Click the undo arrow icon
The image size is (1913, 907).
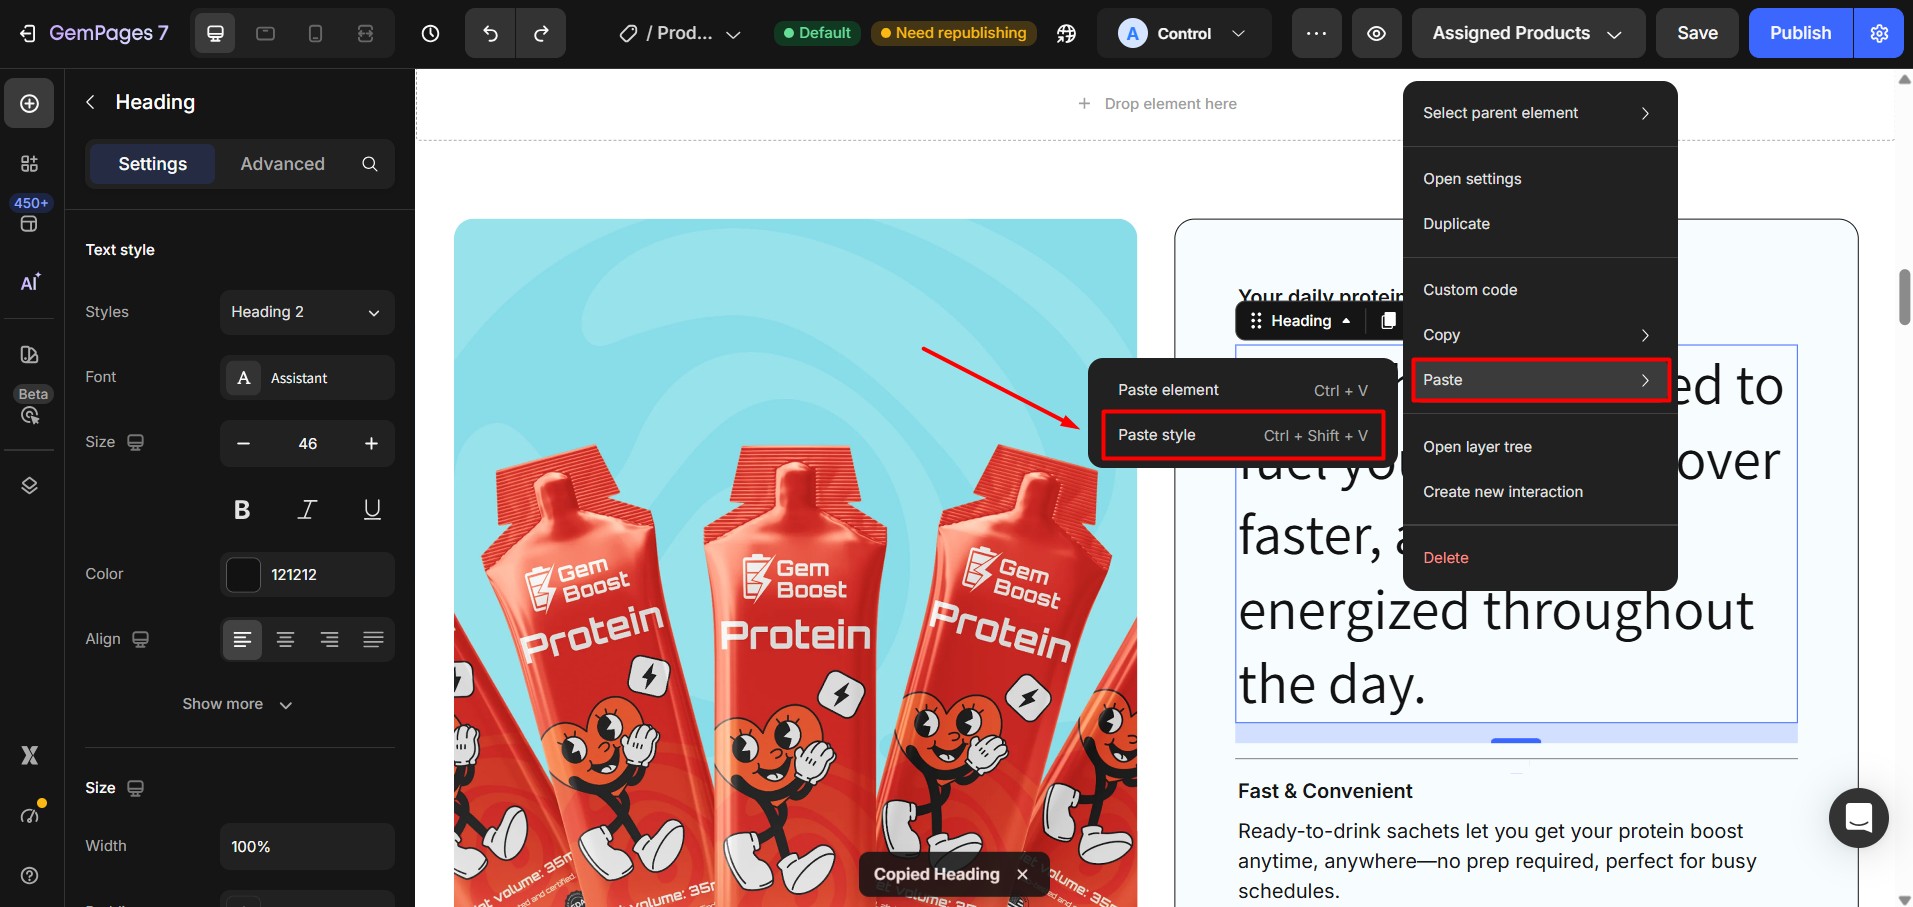pos(490,34)
